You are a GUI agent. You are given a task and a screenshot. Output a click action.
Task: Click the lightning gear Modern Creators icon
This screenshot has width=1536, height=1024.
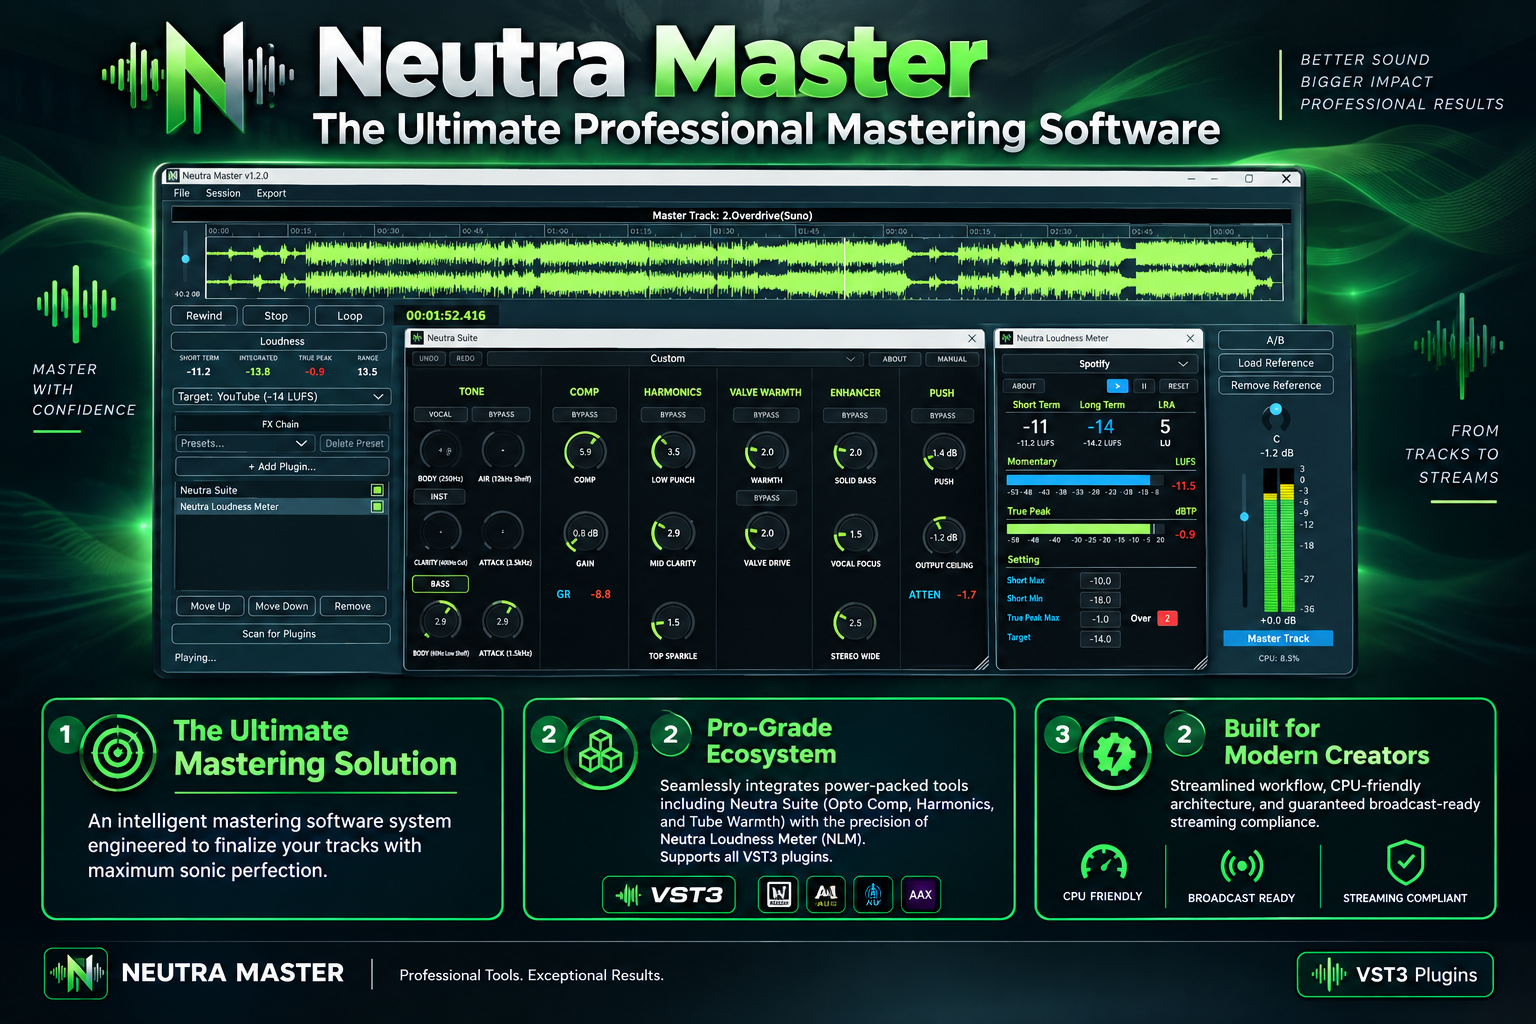1115,753
